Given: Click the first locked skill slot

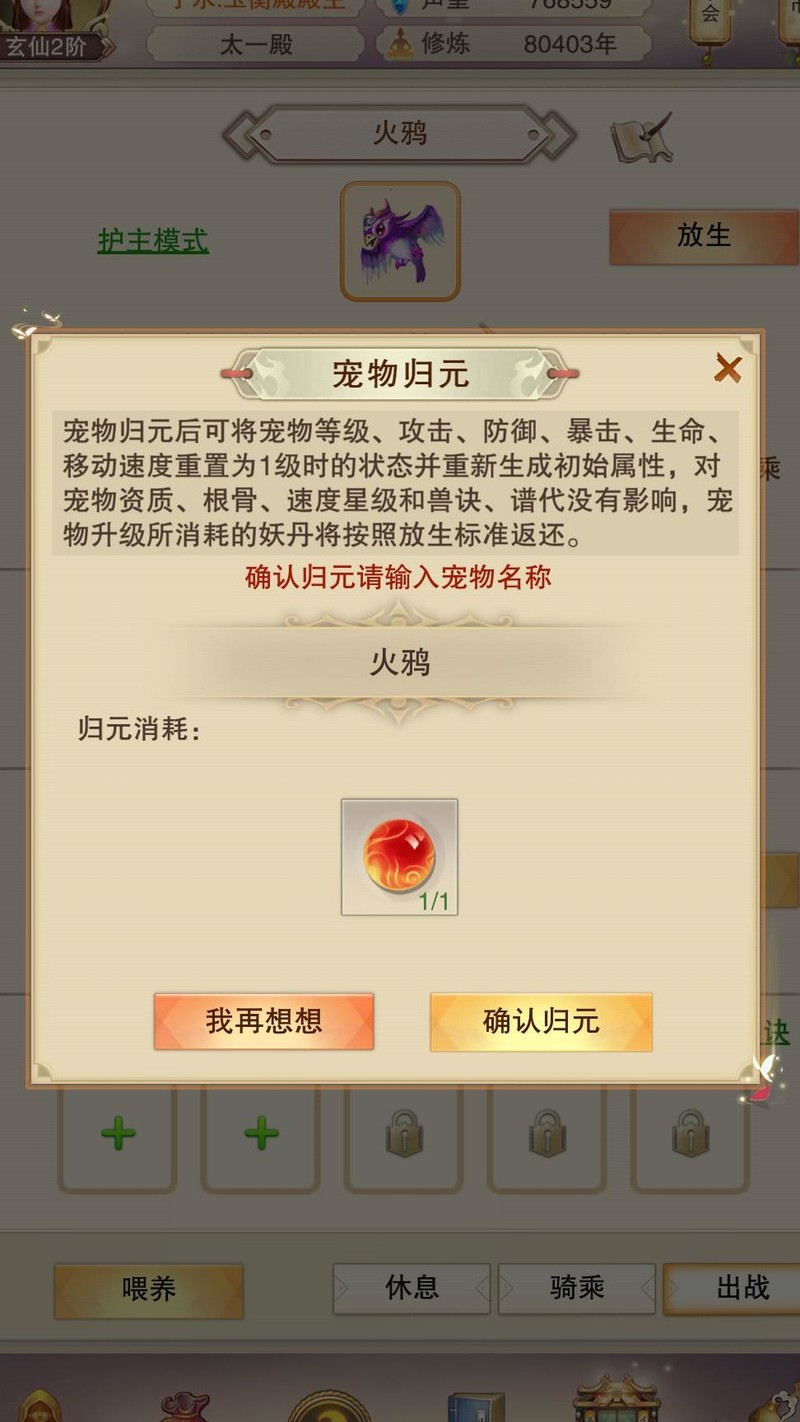Looking at the screenshot, I should [x=404, y=1134].
